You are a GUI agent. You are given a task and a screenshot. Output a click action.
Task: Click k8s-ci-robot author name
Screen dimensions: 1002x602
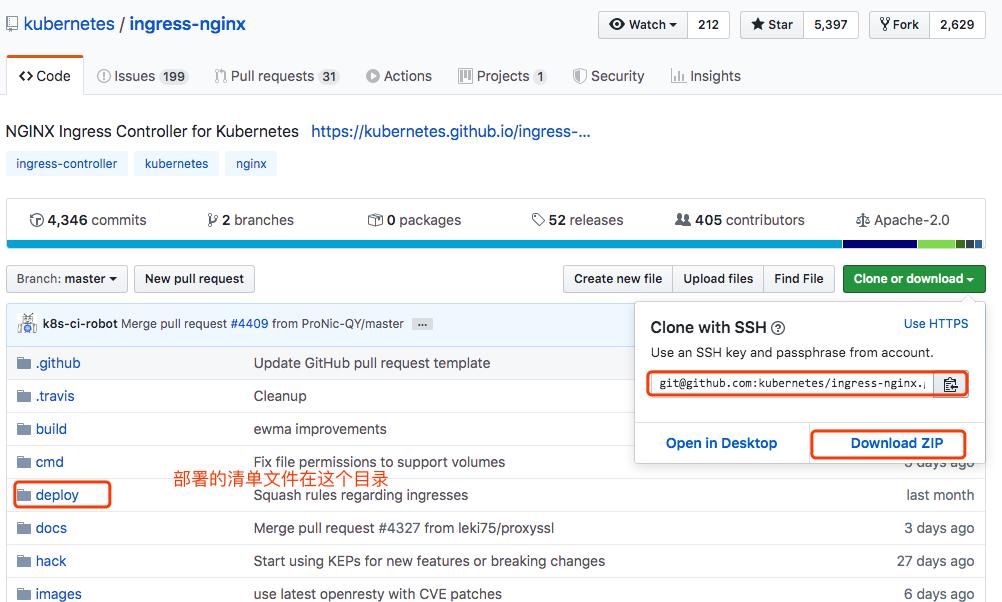tap(80, 324)
